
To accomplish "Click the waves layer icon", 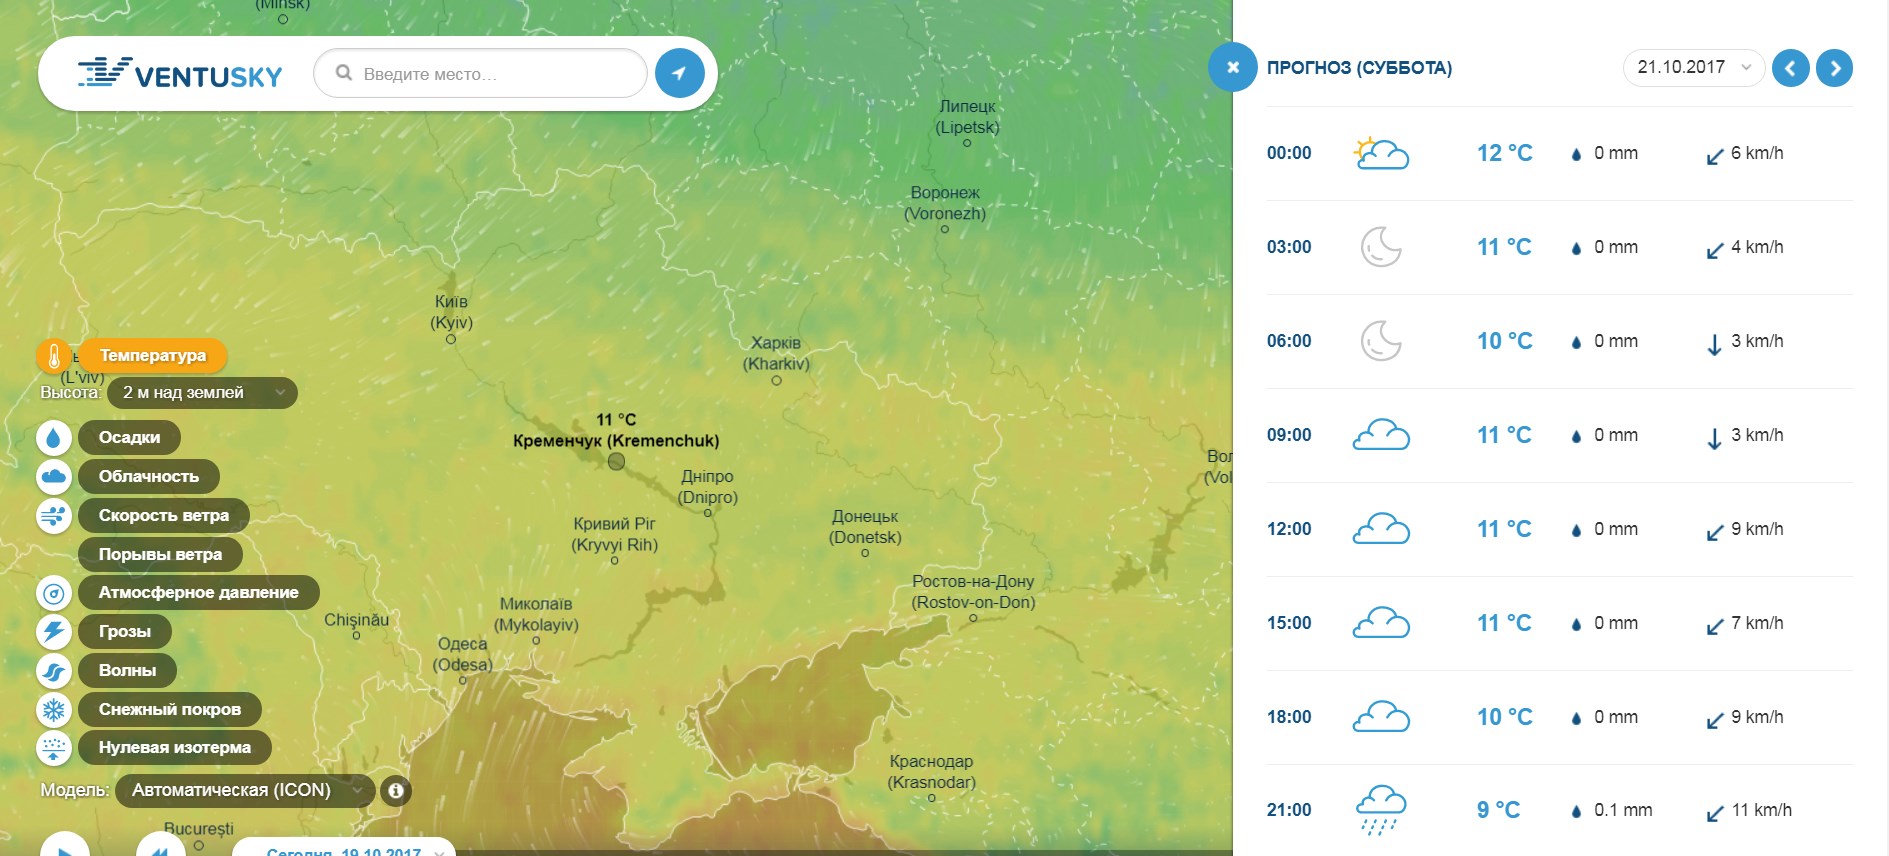I will 54,671.
